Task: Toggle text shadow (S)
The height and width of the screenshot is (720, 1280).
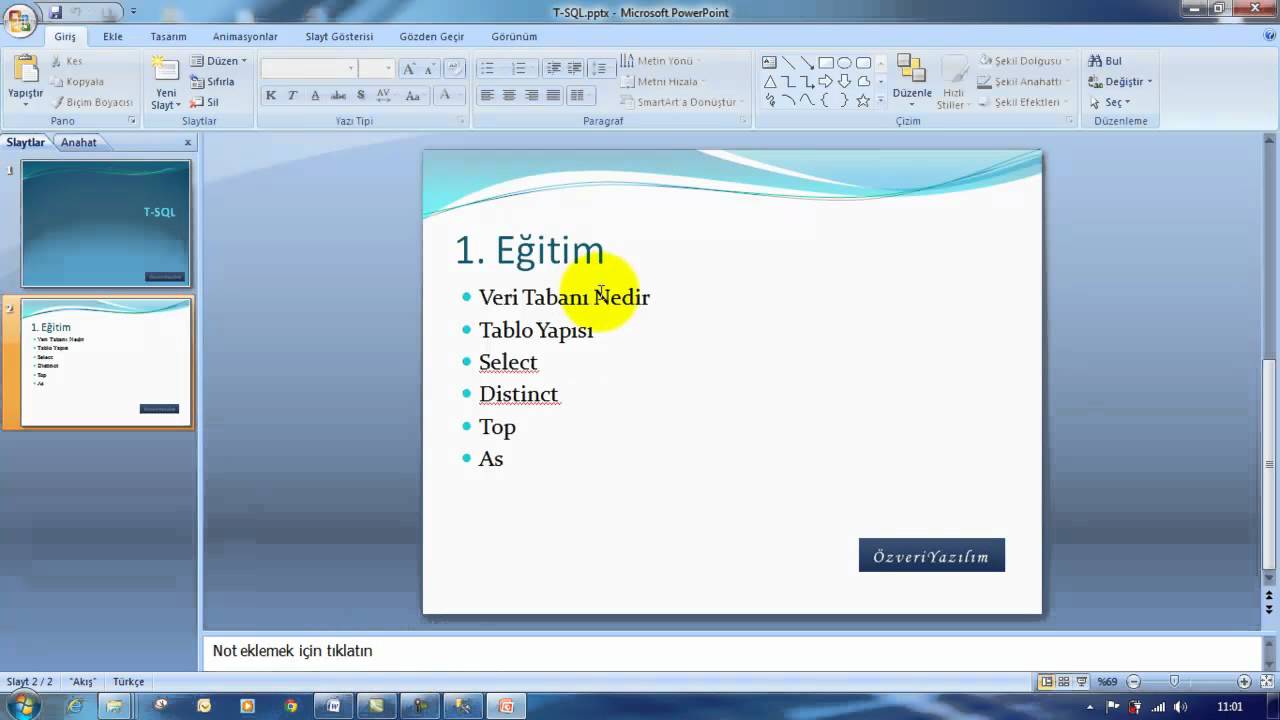Action: (x=361, y=96)
